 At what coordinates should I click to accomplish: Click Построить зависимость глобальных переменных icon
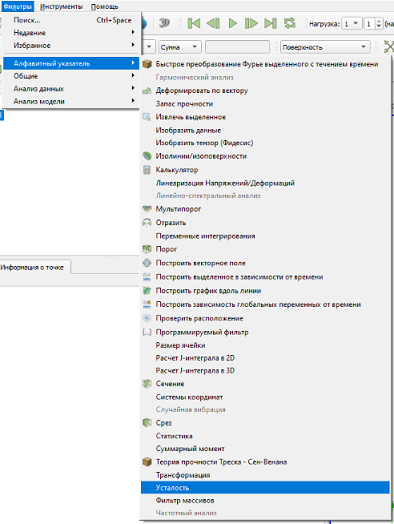coord(147,304)
